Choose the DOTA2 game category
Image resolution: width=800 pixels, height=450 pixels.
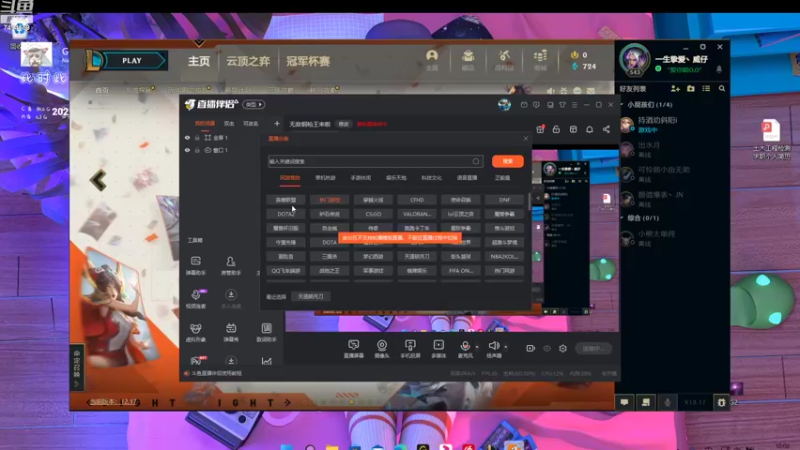pos(286,214)
